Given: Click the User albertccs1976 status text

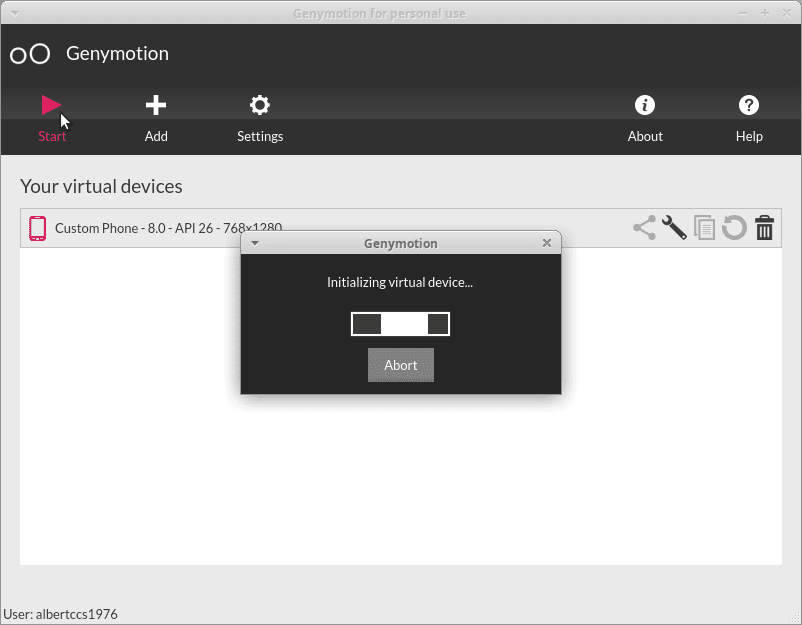Looking at the screenshot, I should 61,614.
